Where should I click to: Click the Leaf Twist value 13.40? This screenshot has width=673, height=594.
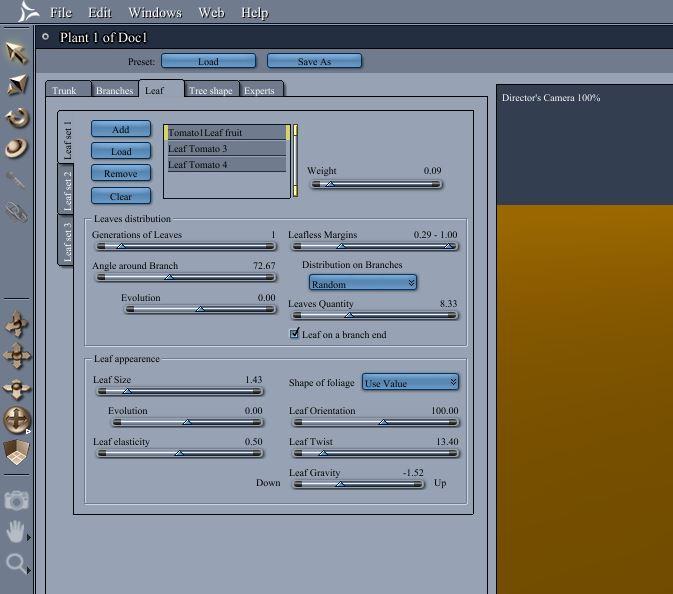[x=447, y=441]
